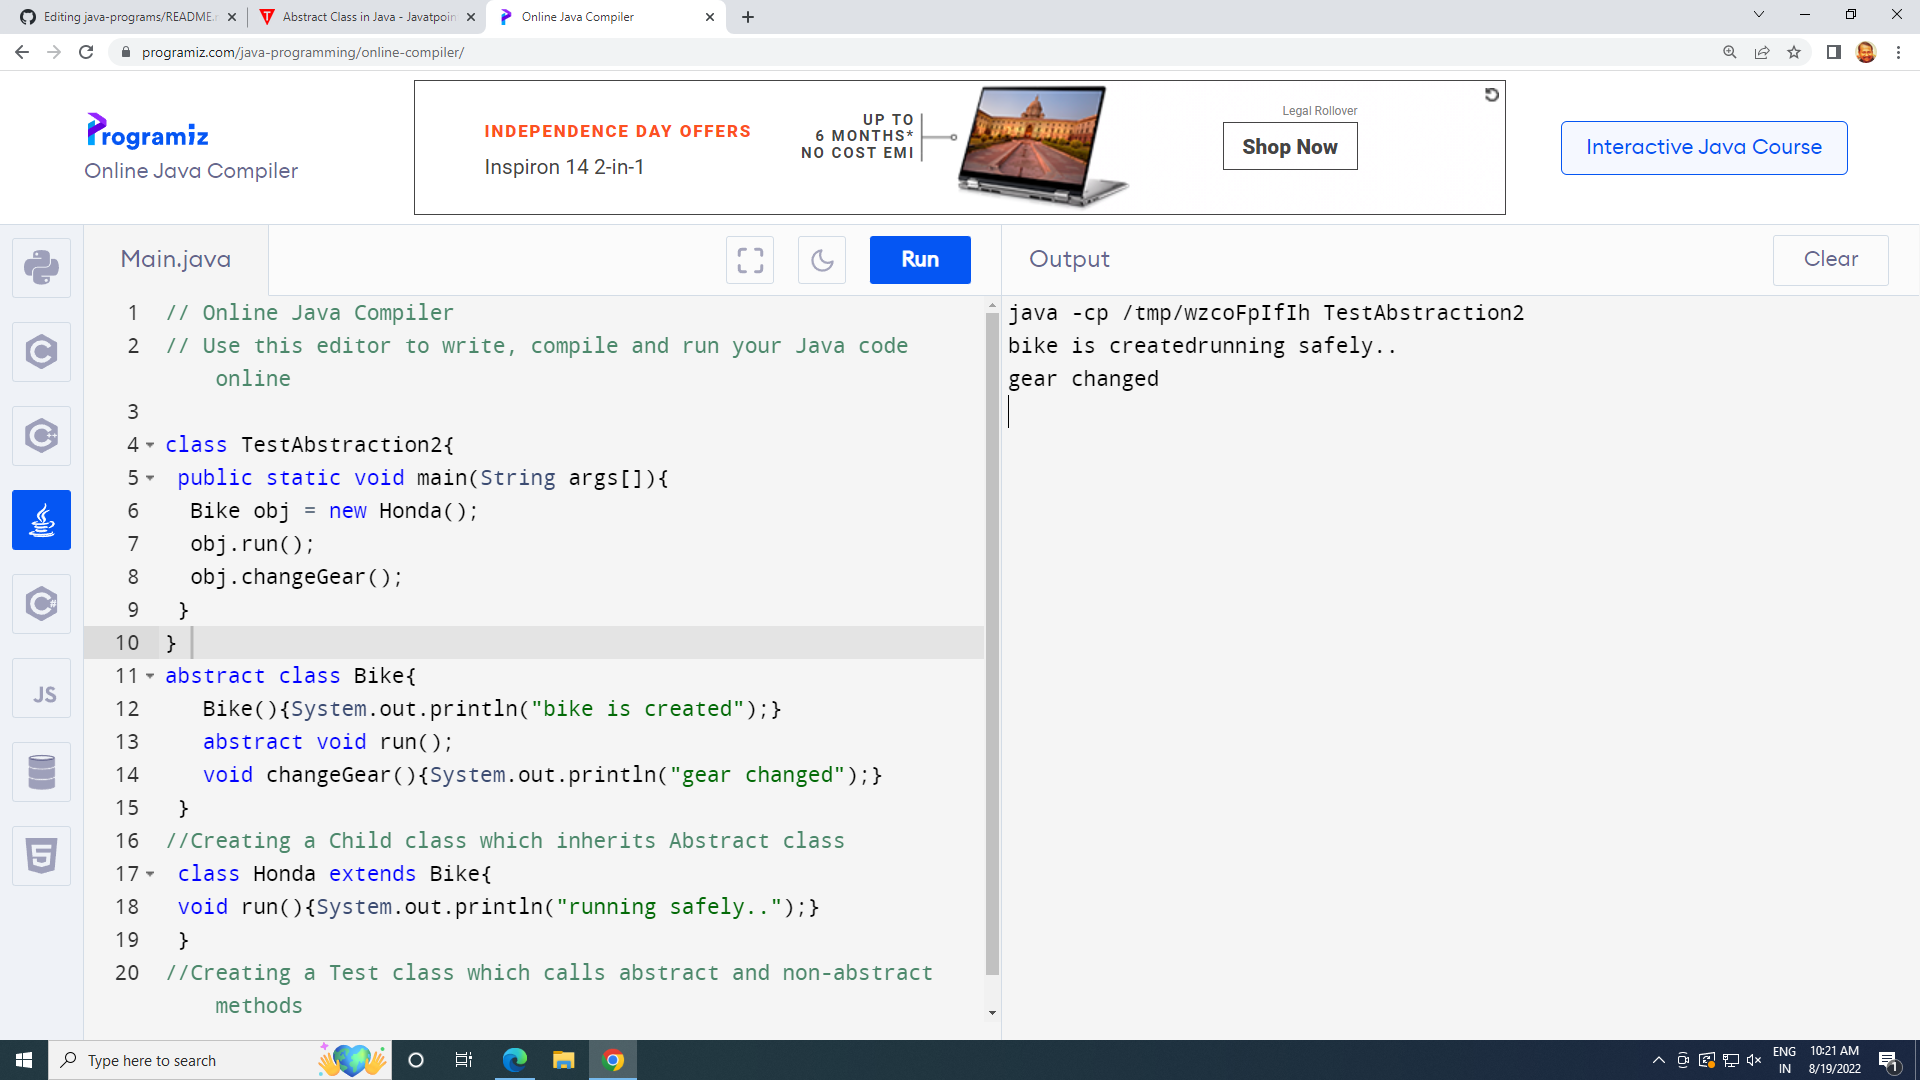
Task: Expand the editor to fullscreen mode
Action: tap(750, 260)
